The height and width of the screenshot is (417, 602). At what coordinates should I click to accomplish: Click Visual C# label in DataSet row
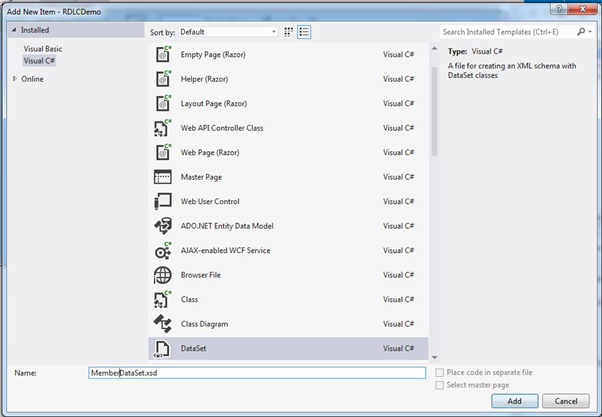398,349
